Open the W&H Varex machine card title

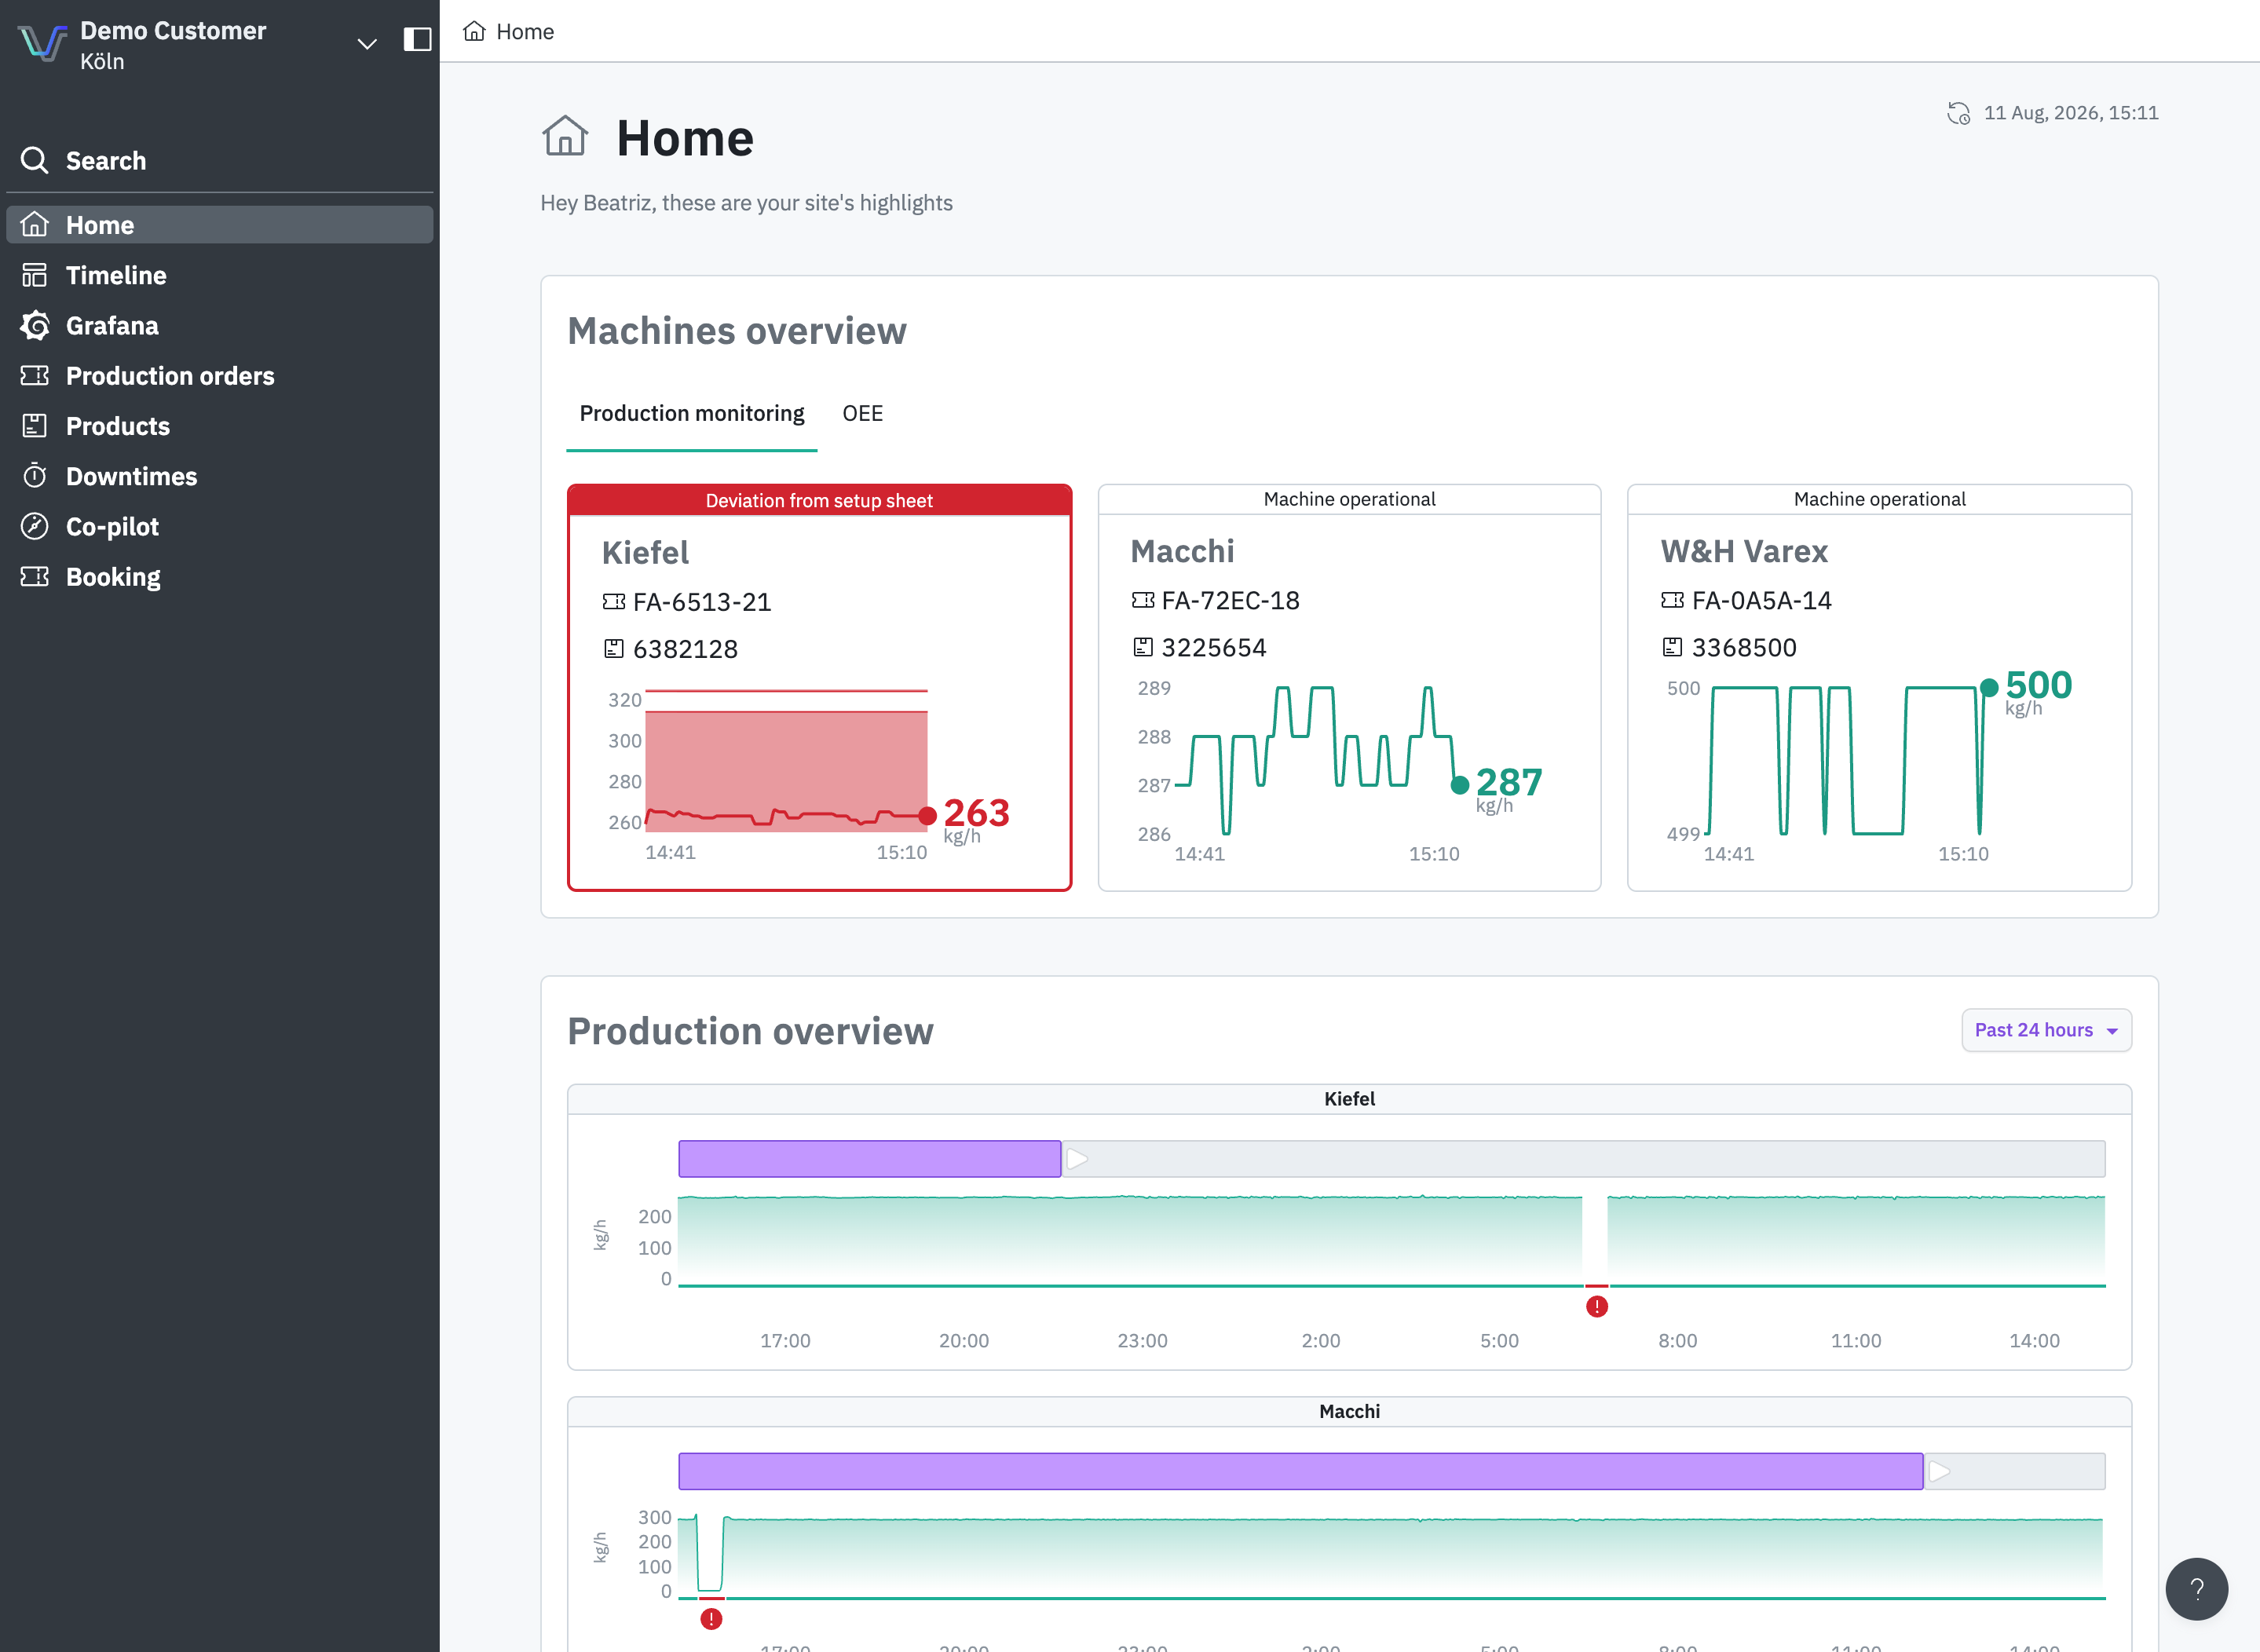(1744, 551)
